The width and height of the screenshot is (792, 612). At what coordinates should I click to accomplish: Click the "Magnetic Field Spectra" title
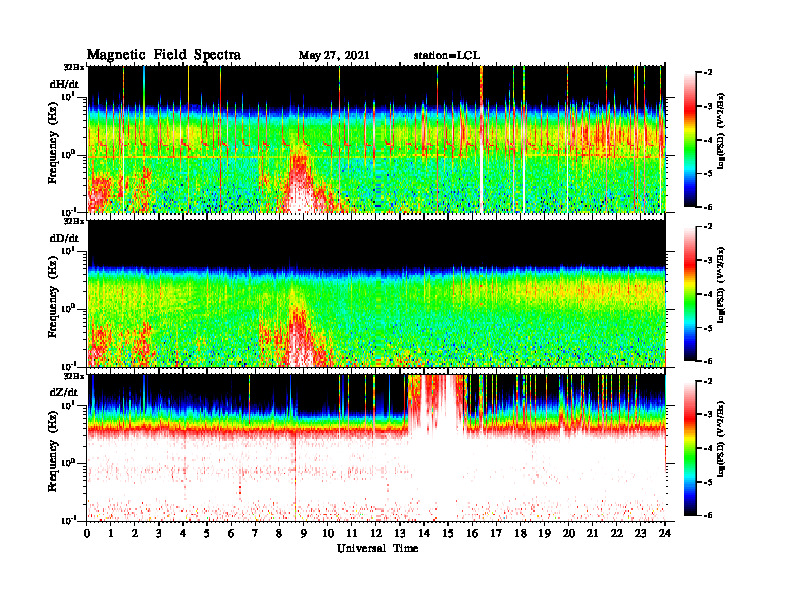click(x=164, y=55)
